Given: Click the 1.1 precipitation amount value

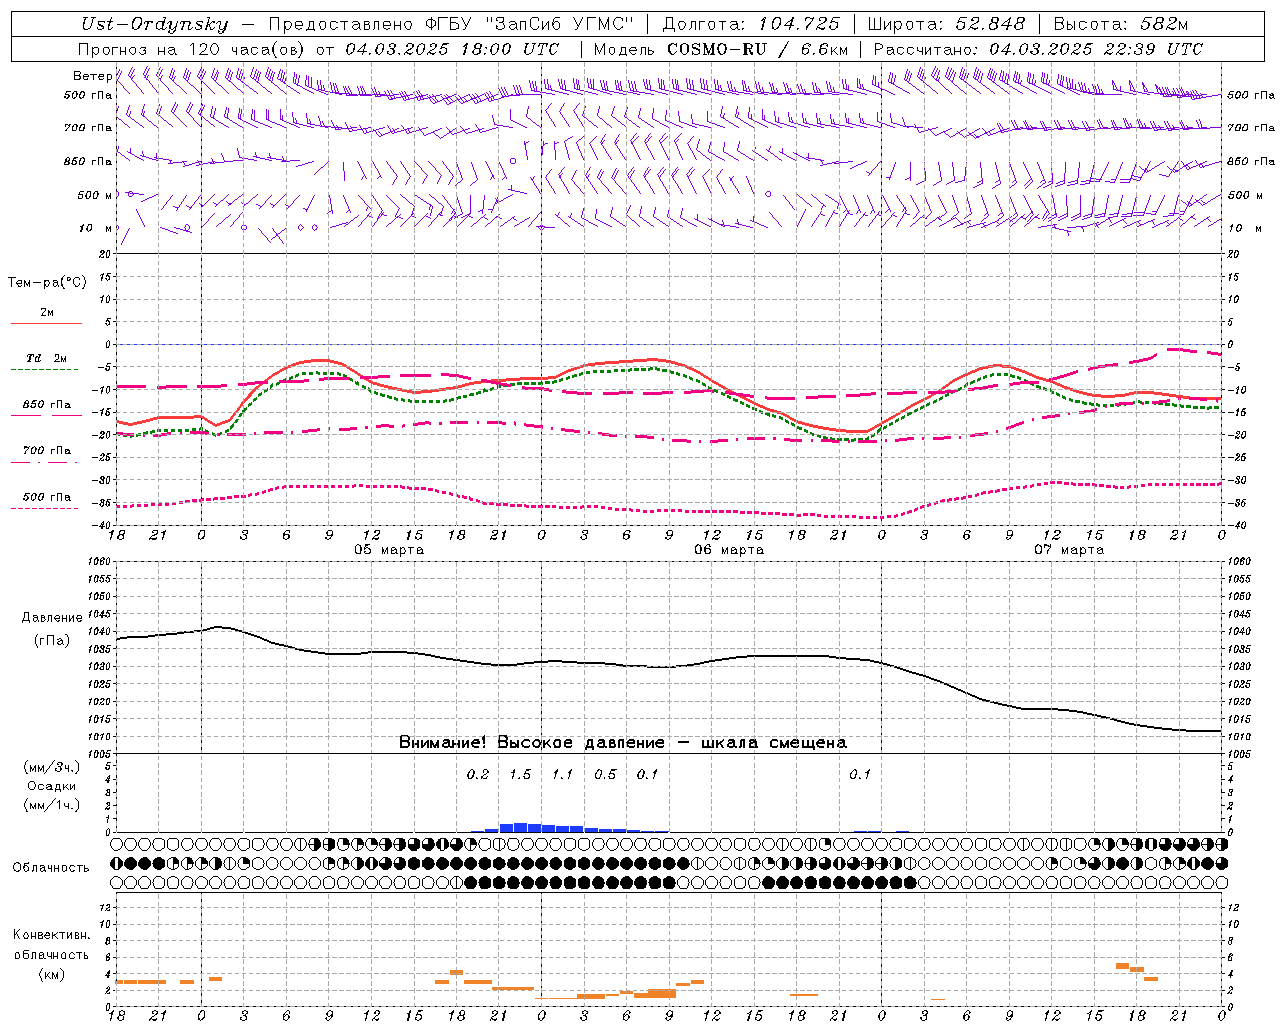Looking at the screenshot, I should (x=563, y=774).
